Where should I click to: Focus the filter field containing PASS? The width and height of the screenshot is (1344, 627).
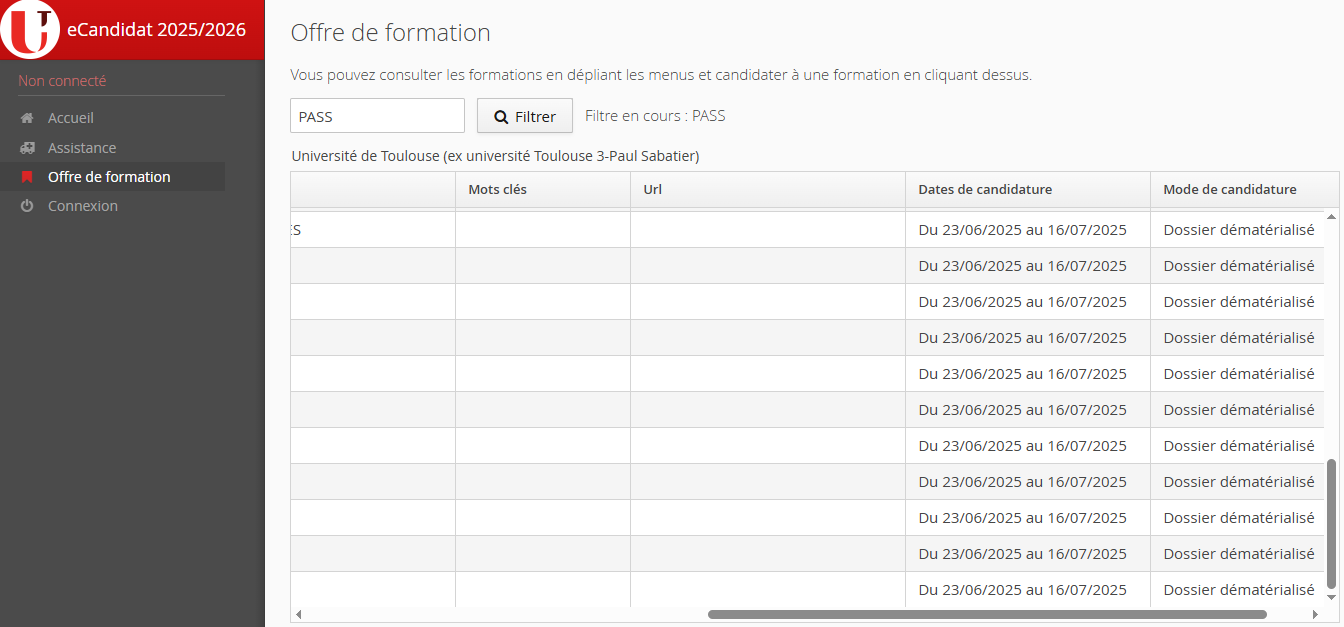click(x=377, y=116)
